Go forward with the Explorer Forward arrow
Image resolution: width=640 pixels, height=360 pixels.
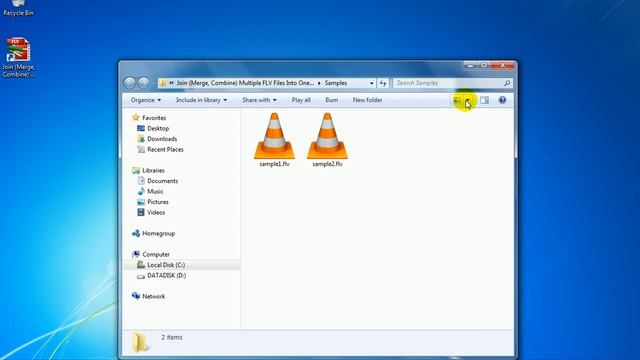click(144, 83)
